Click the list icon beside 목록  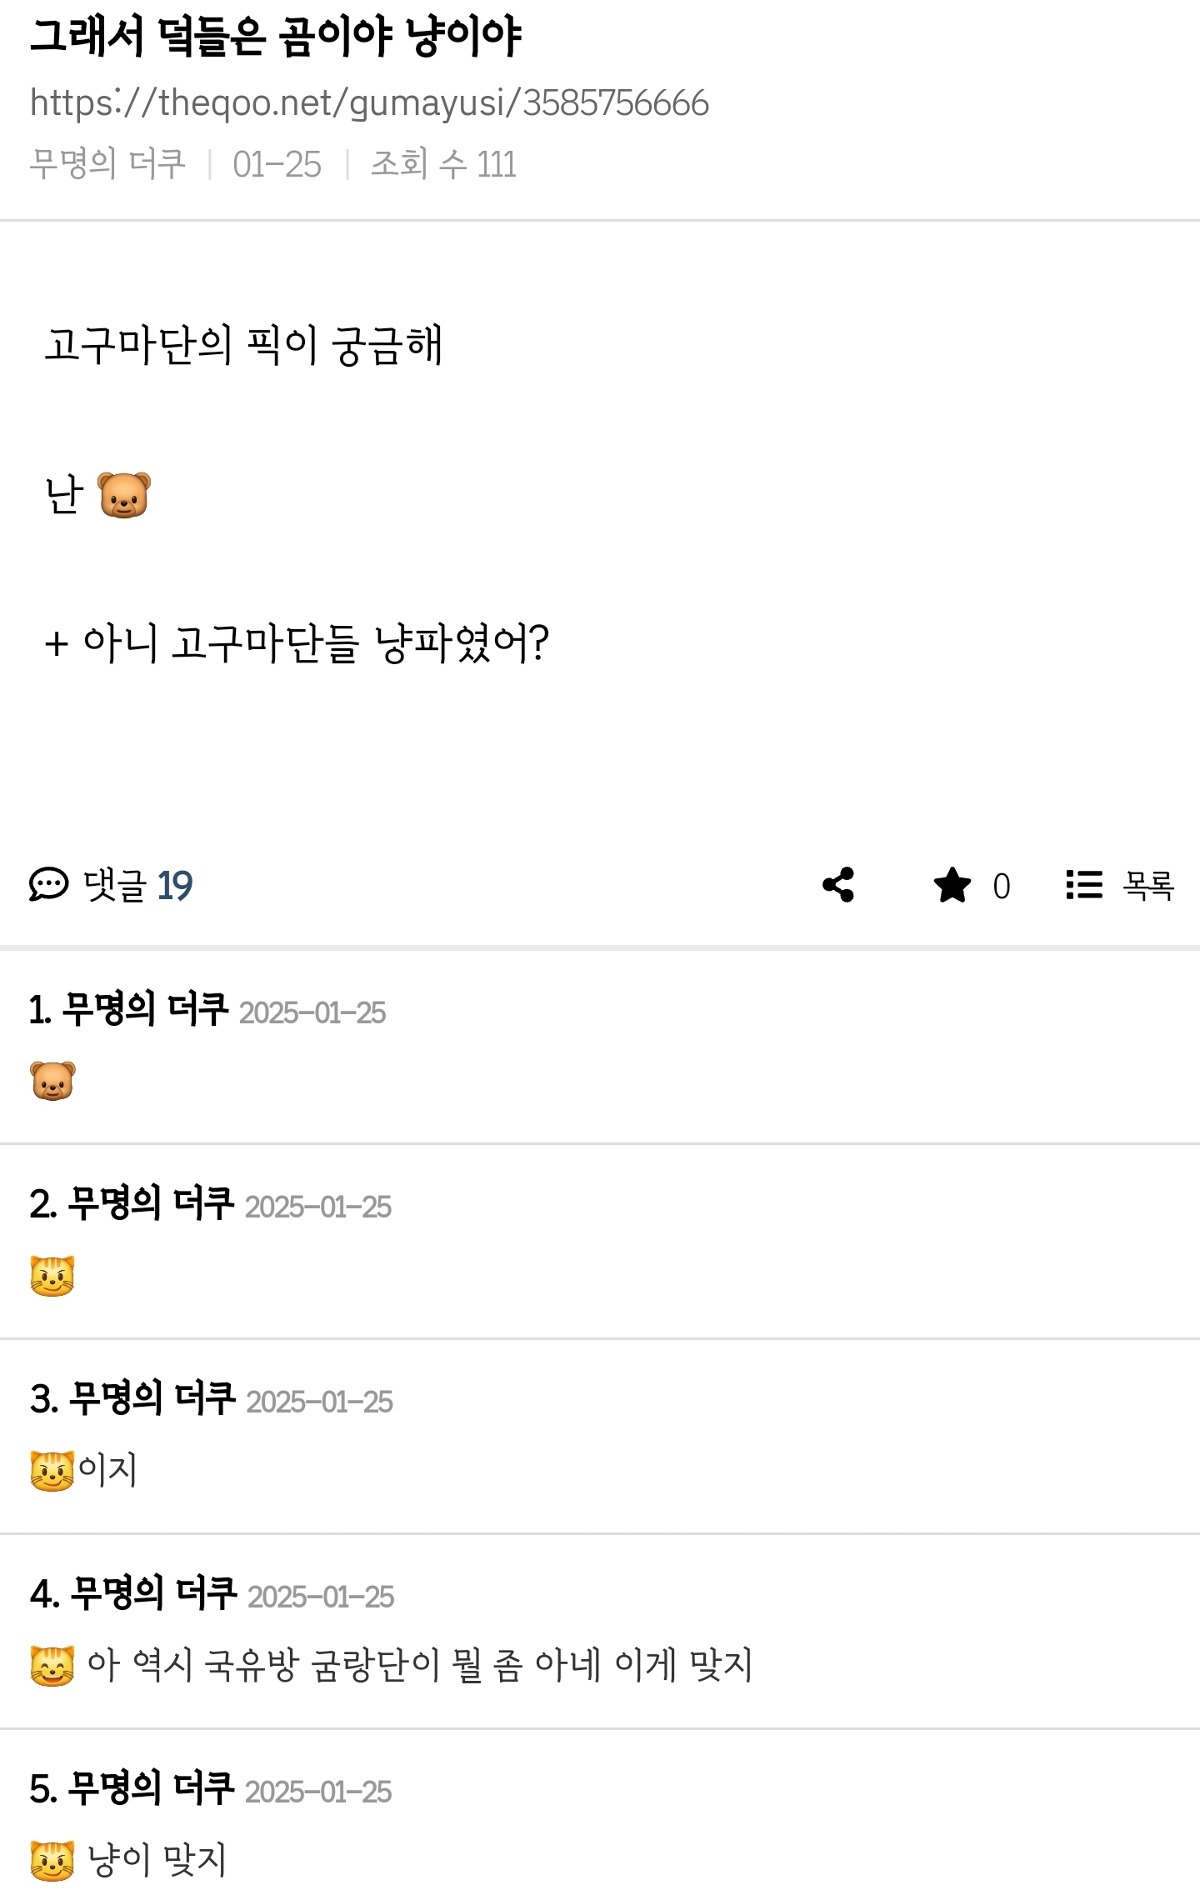[x=1084, y=885]
